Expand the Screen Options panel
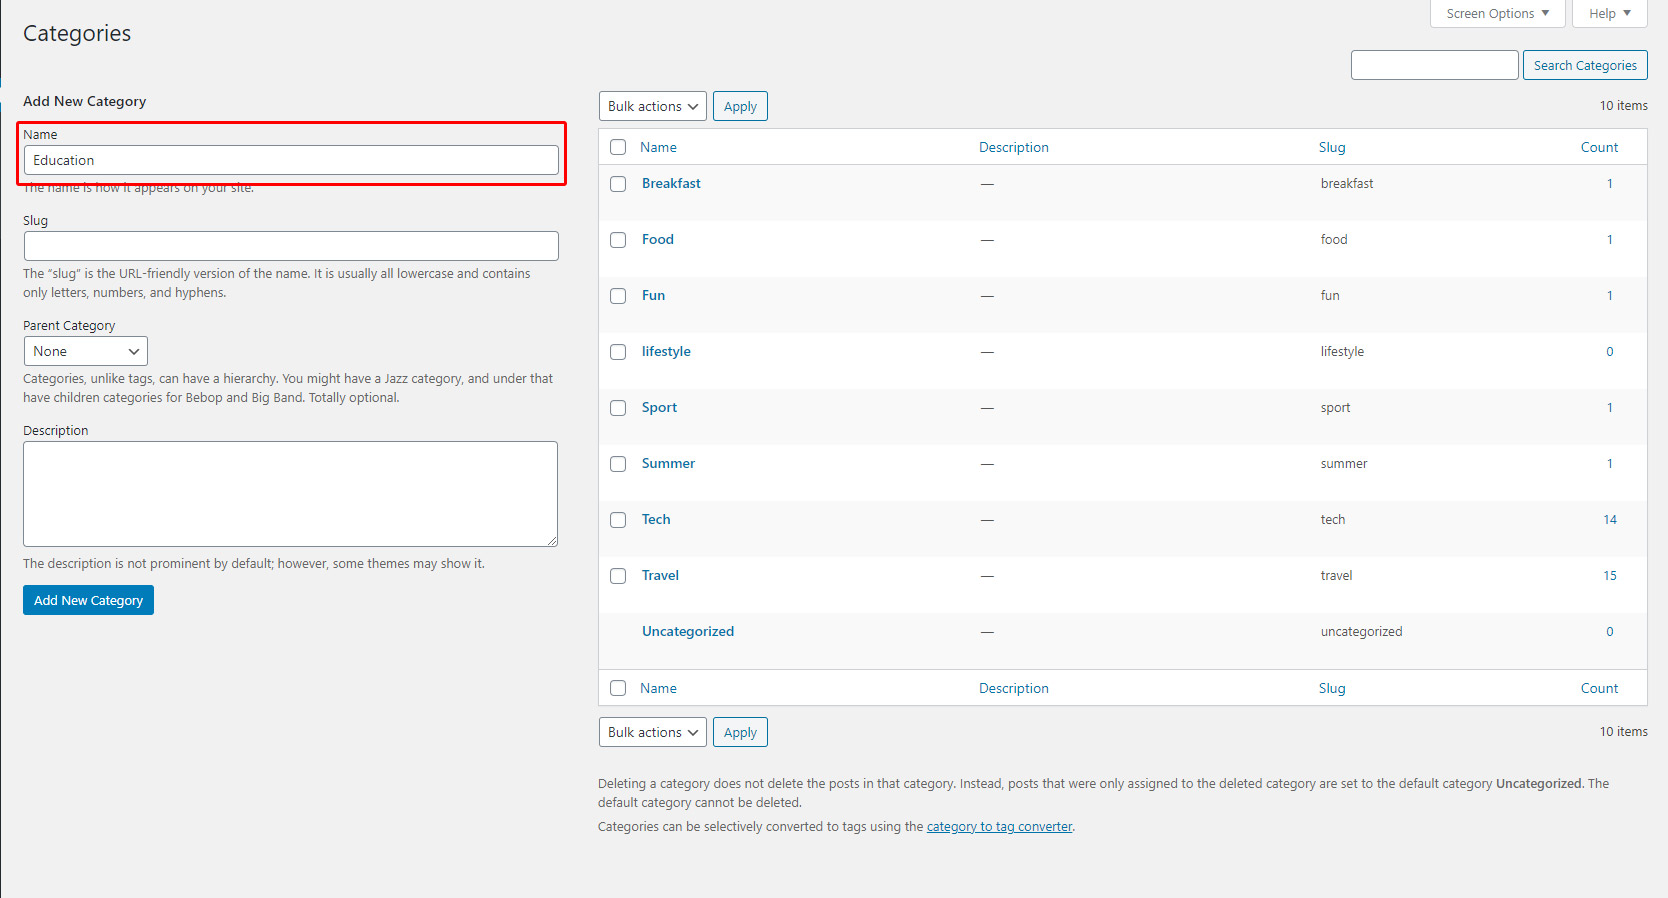The image size is (1668, 898). [x=1497, y=14]
